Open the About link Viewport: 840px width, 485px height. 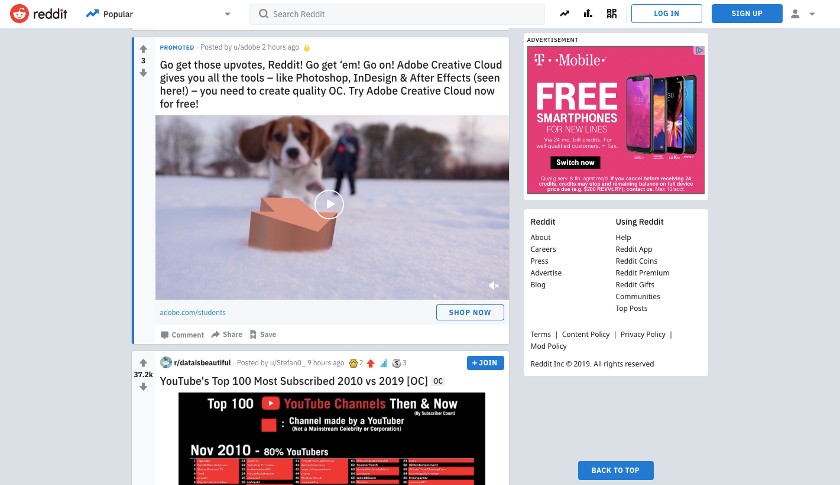click(541, 237)
